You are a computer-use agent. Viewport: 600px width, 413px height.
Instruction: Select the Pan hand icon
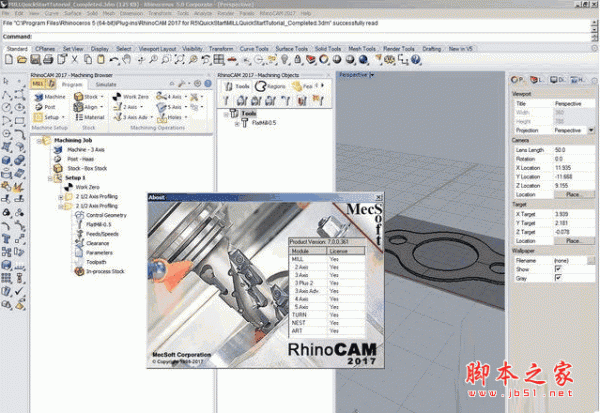click(x=127, y=60)
